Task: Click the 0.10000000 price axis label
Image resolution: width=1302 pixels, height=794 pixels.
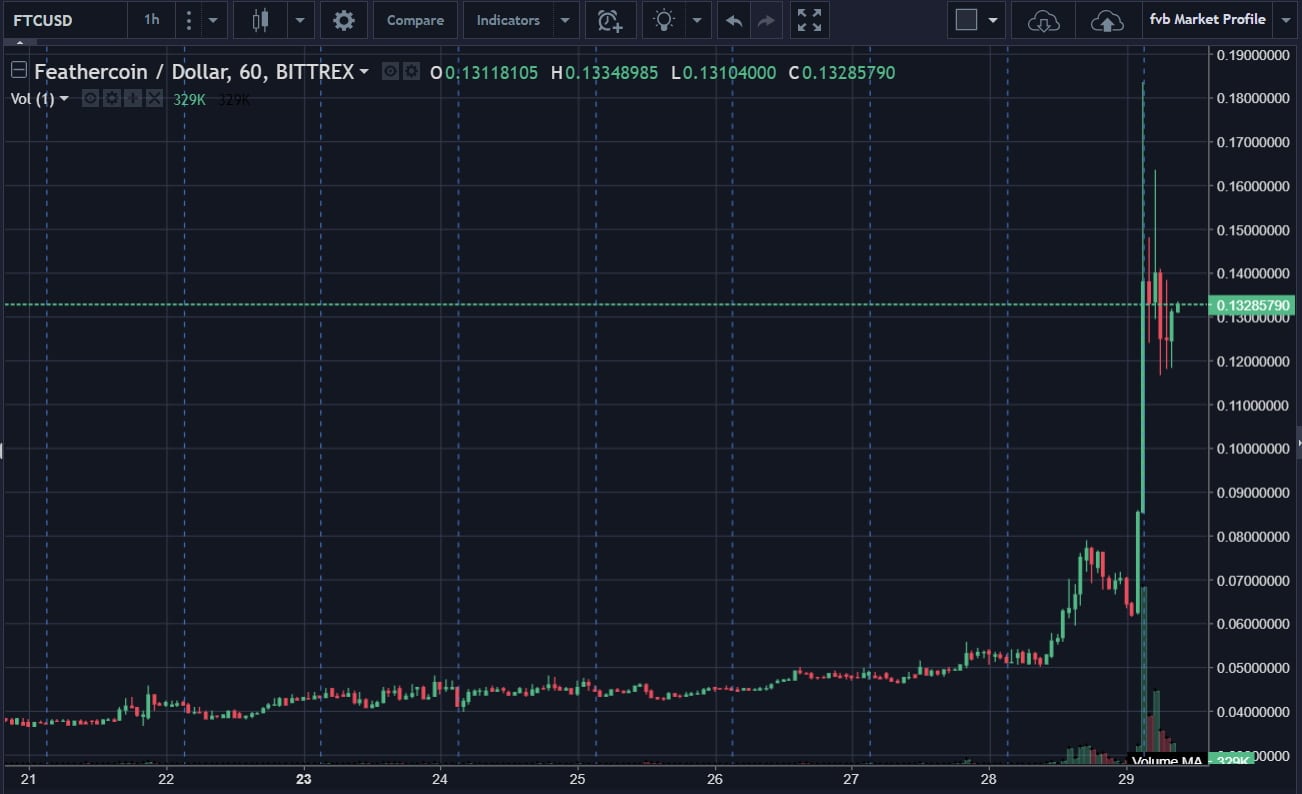Action: tap(1252, 448)
